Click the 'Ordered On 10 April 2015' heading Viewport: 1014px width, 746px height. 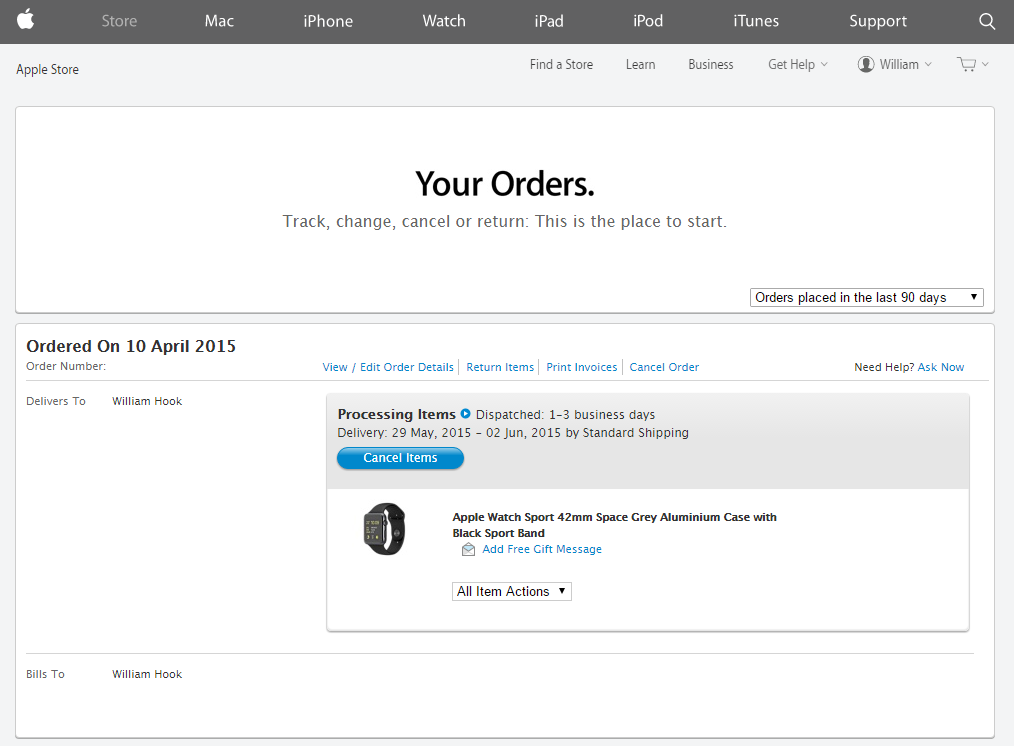(131, 346)
